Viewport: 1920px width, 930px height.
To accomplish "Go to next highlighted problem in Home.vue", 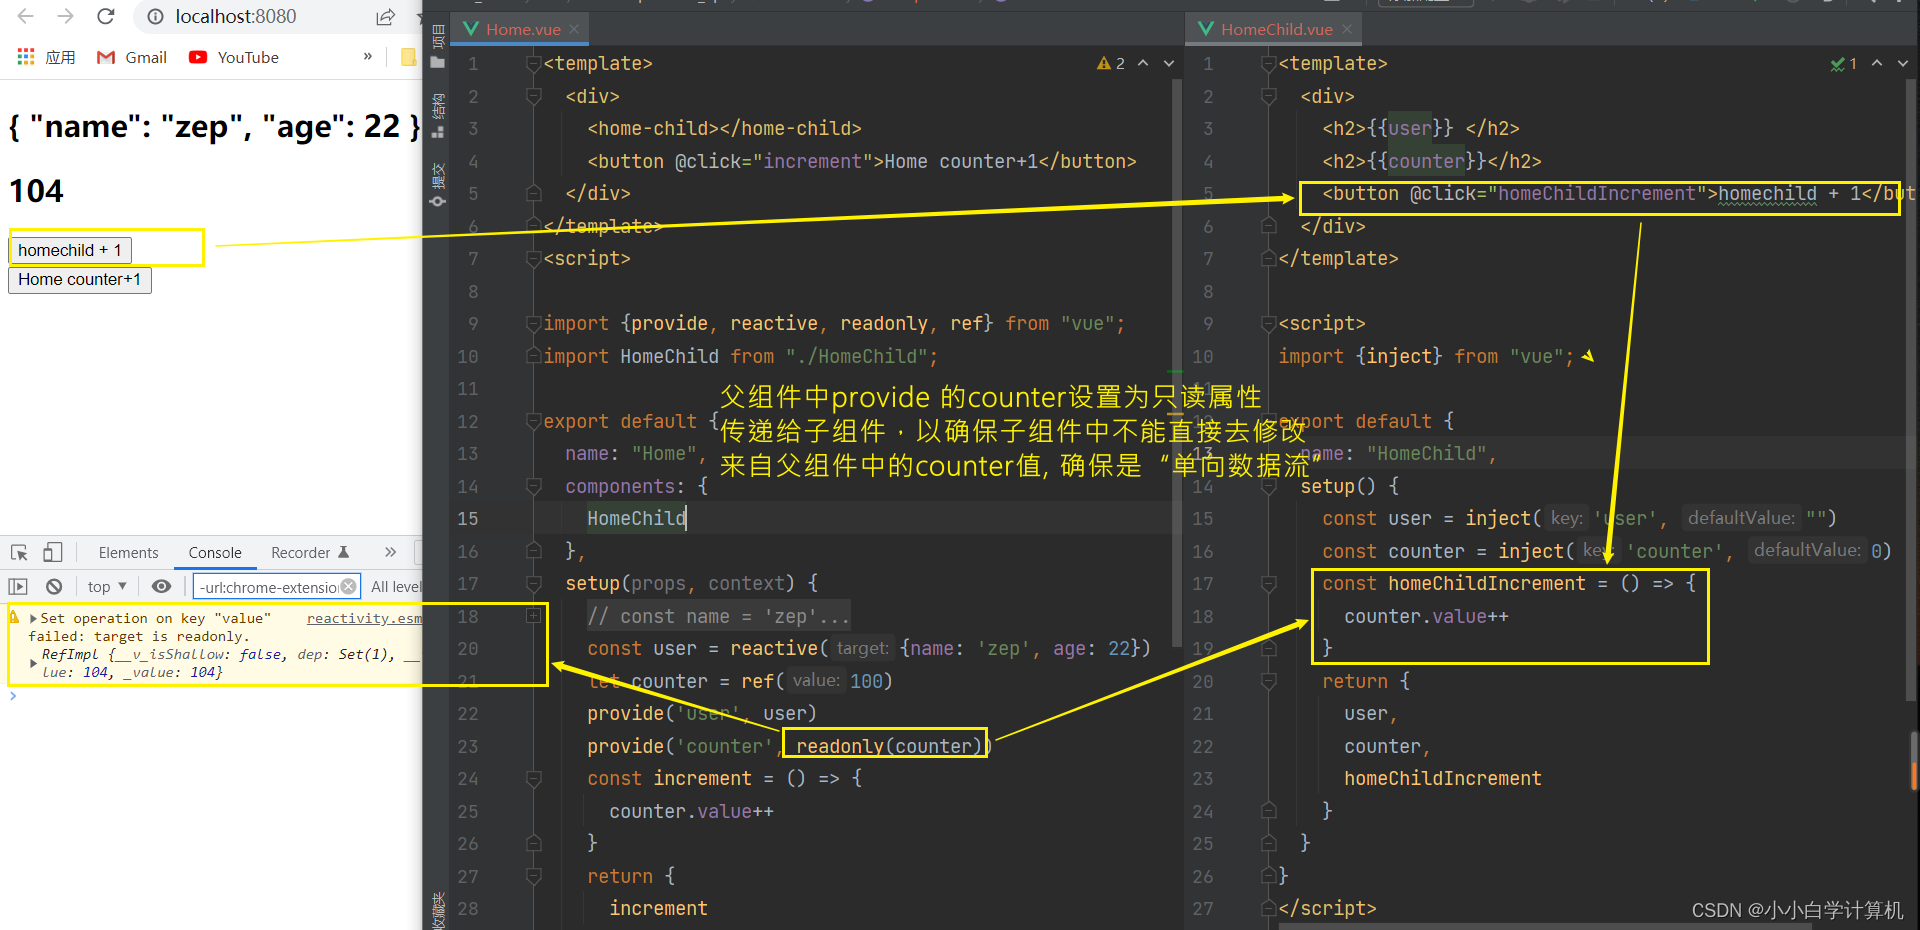I will pyautogui.click(x=1169, y=63).
